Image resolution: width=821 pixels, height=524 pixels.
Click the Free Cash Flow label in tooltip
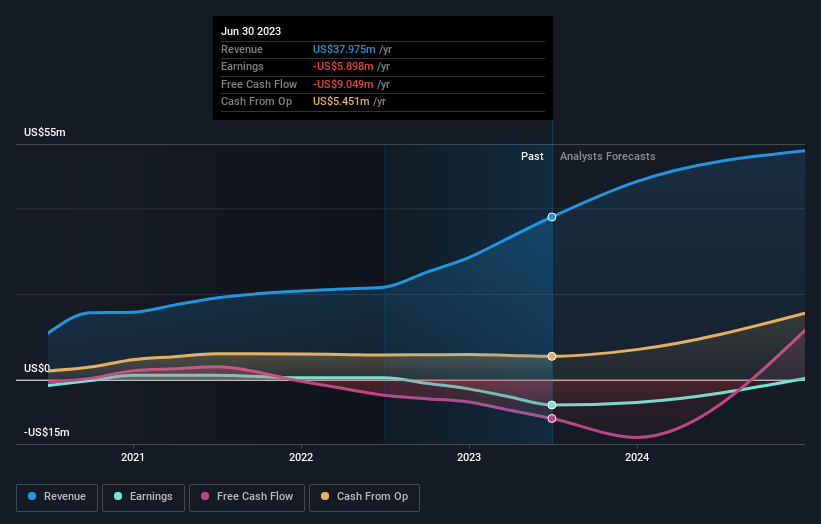click(259, 84)
